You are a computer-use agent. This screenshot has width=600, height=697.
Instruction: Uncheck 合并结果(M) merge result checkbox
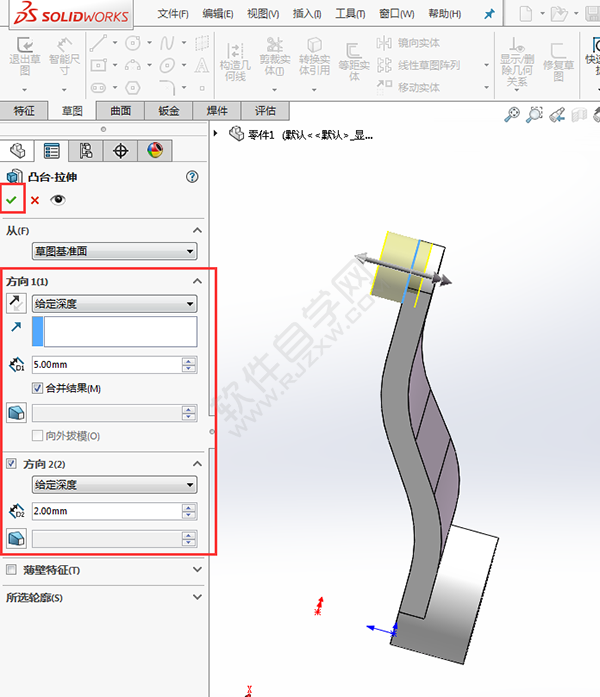tap(37, 388)
